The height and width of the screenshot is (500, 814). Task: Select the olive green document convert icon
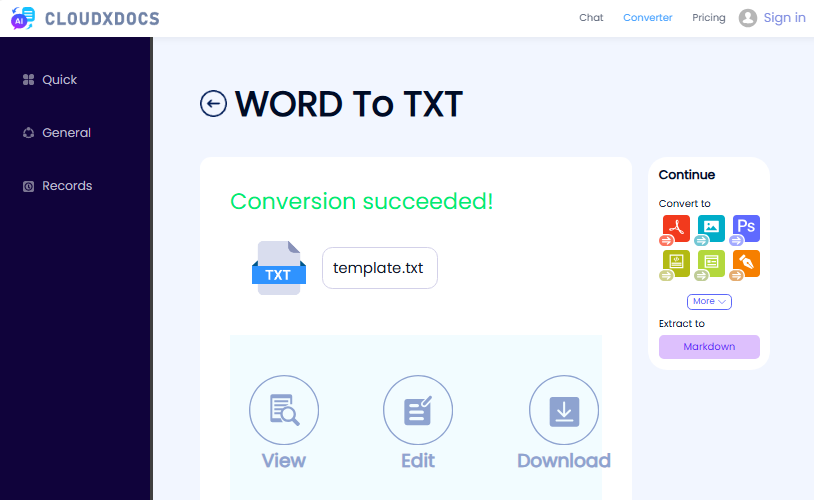pyautogui.click(x=676, y=264)
